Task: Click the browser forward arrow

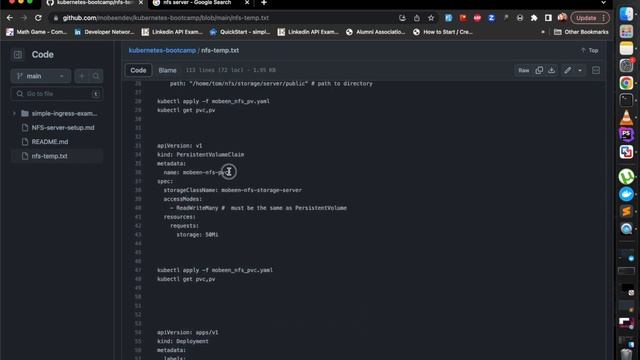Action: click(x=24, y=18)
